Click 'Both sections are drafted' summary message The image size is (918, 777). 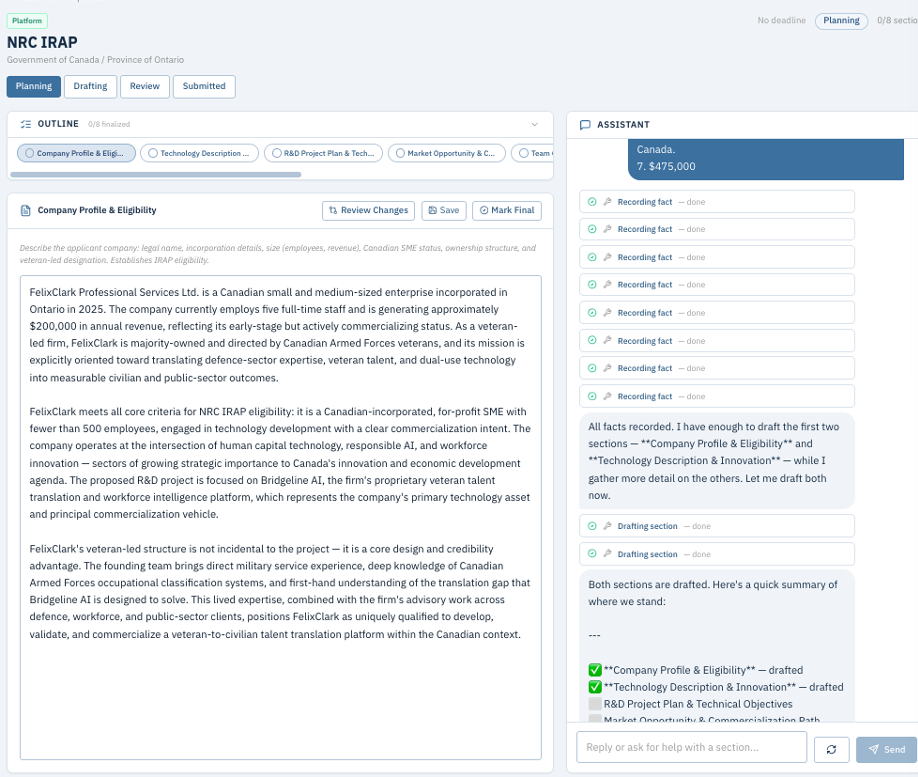pos(717,646)
